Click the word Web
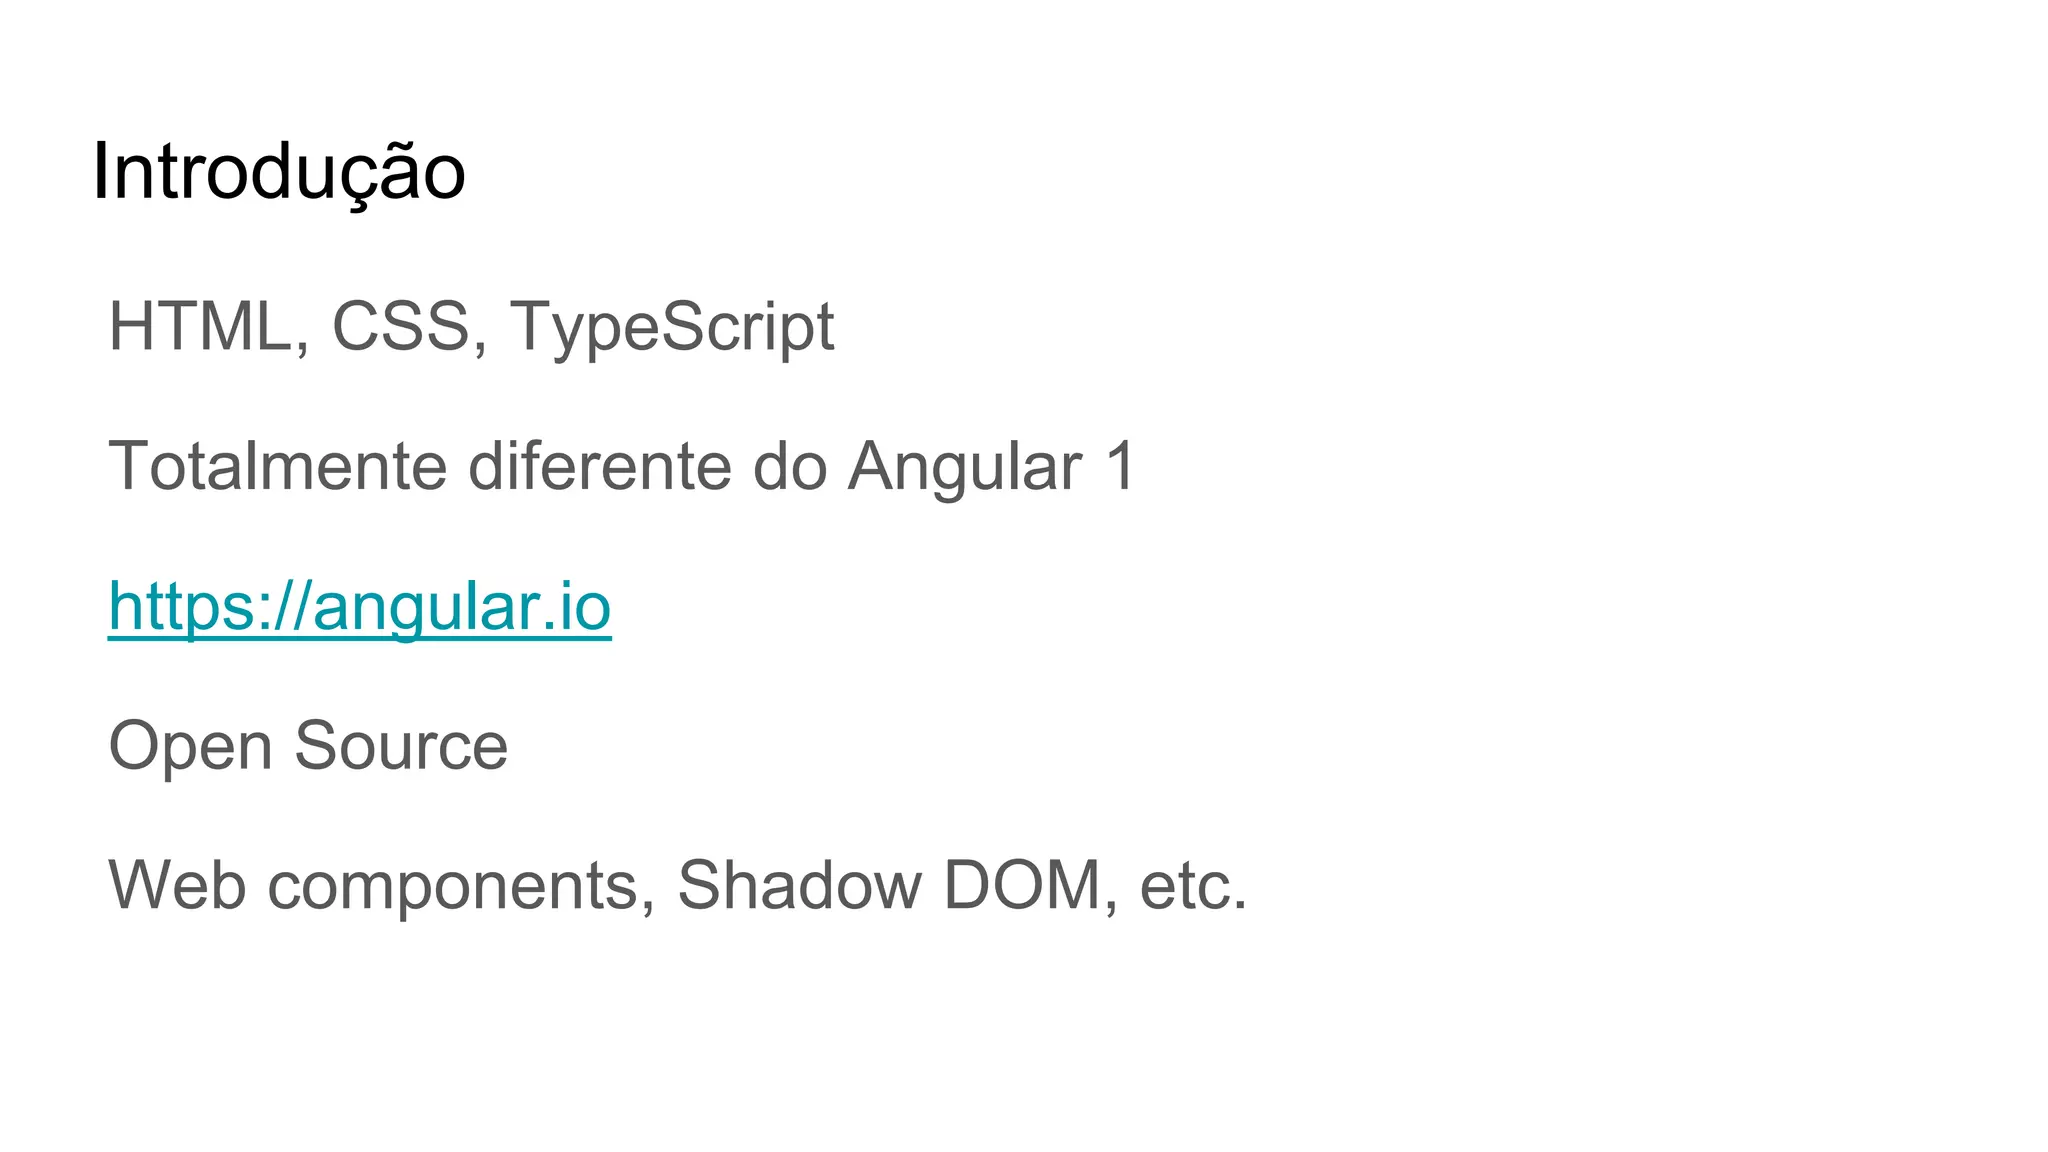 177,885
